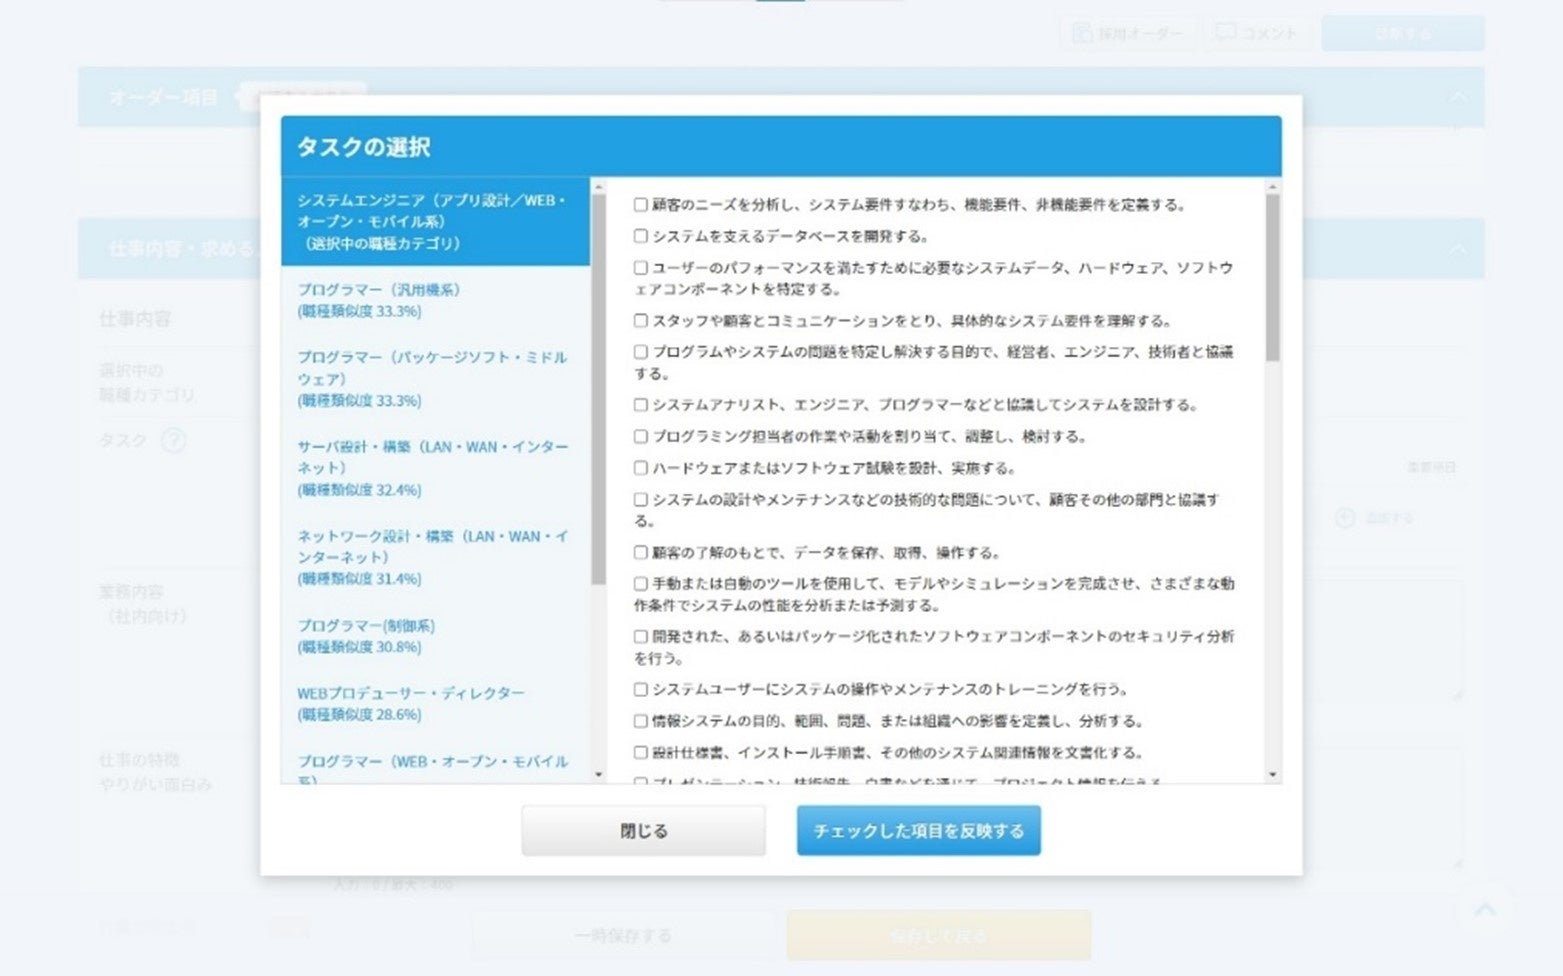Viewport: 1563px width, 976px height.
Task: Check the task starting with 顧客のニーズを分析し
Action: 640,205
